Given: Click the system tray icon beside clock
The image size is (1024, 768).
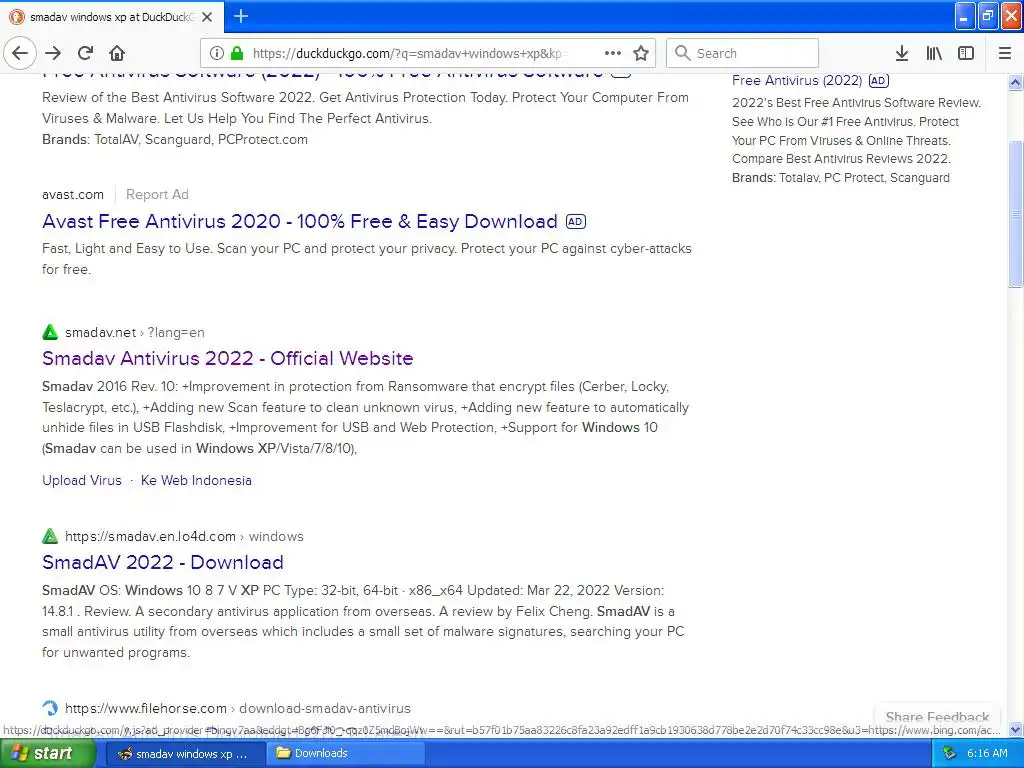Looking at the screenshot, I should pos(950,754).
